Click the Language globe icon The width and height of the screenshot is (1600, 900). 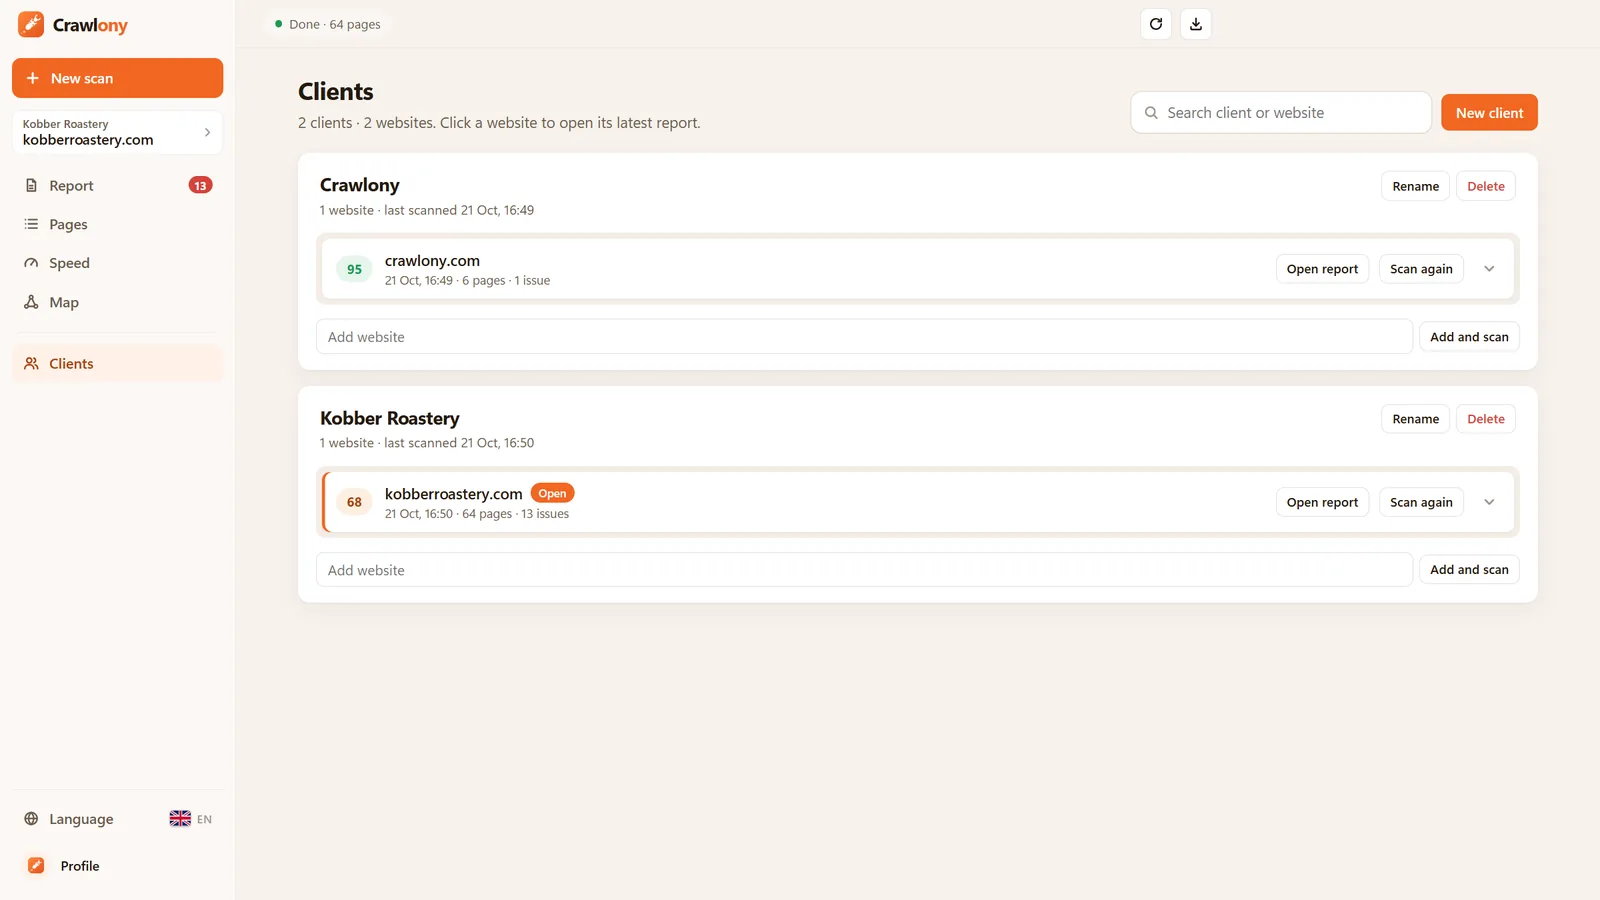click(31, 819)
